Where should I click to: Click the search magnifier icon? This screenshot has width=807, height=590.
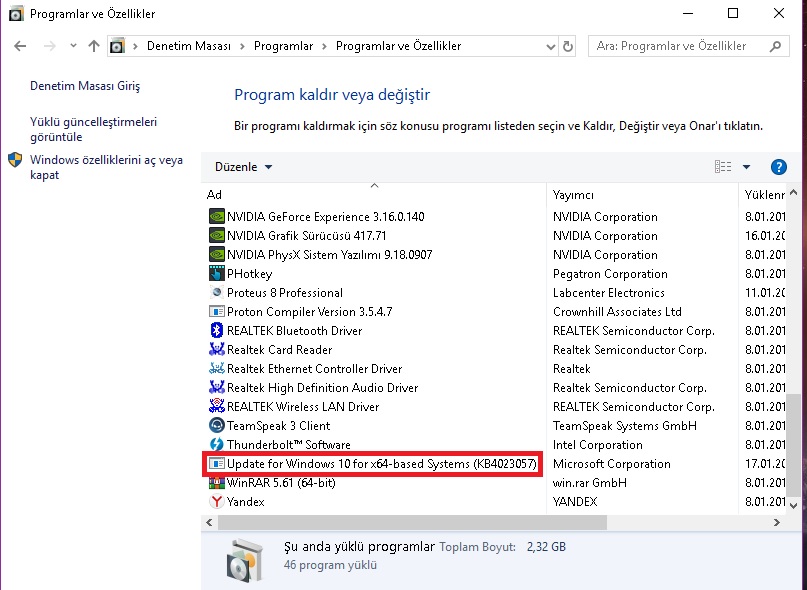776,46
